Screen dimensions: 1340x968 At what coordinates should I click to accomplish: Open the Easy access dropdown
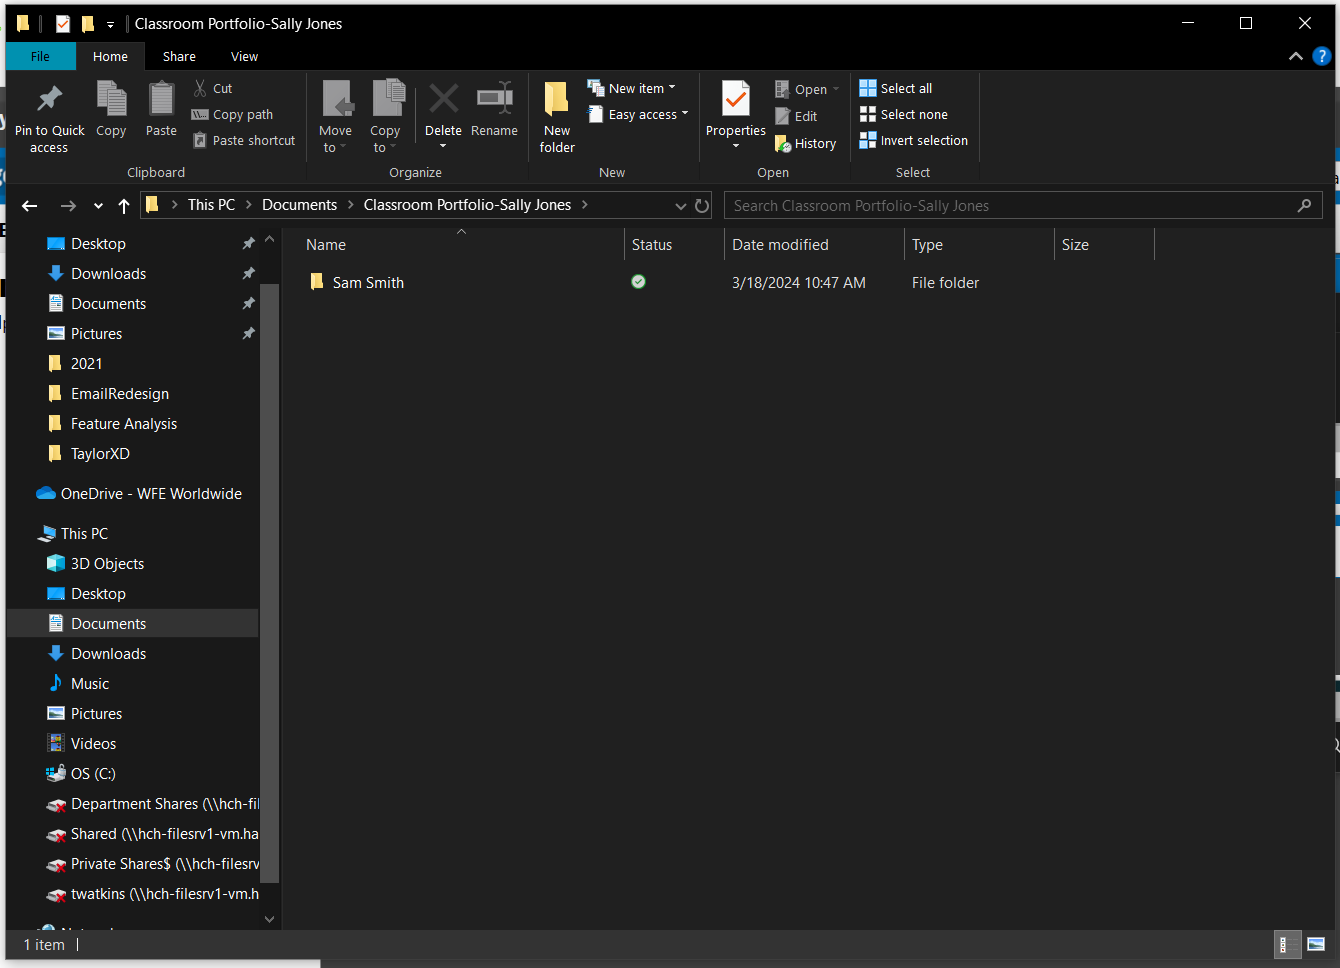click(x=637, y=114)
